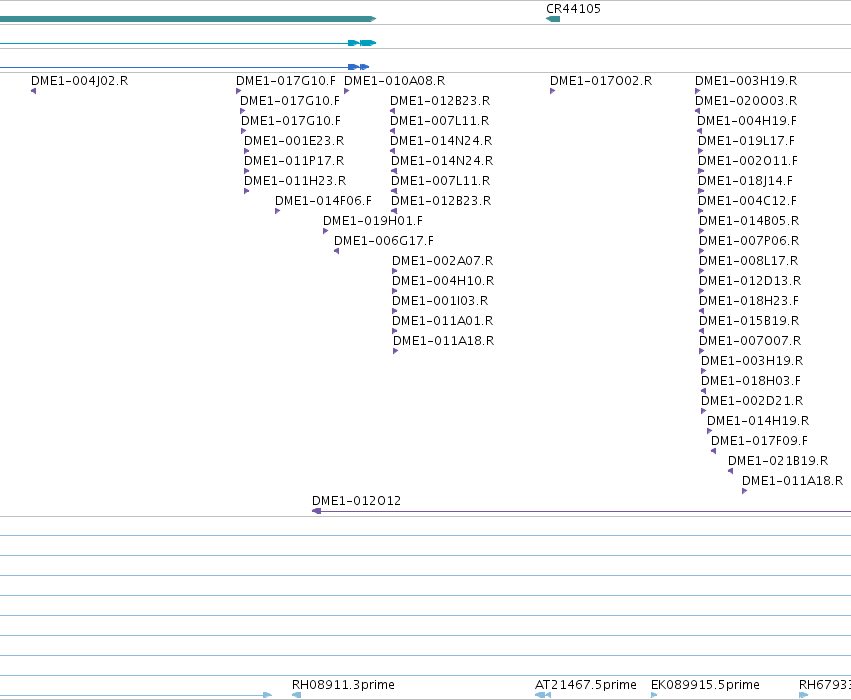
Task: Select feature DME1-021B19.R
Action: point(778,461)
